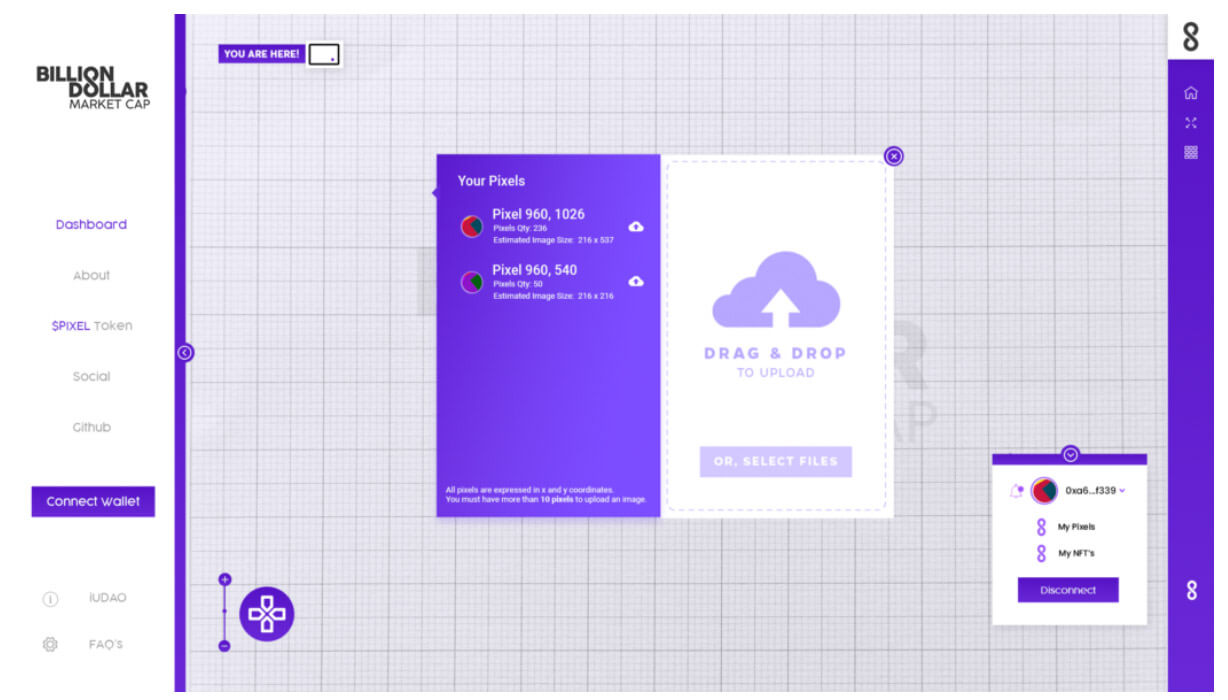
Task: Zoom in with the plus button
Action: [x=225, y=579]
